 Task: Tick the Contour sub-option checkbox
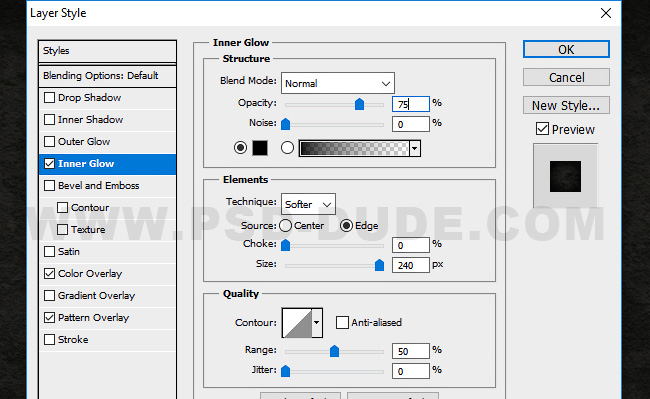tap(62, 207)
